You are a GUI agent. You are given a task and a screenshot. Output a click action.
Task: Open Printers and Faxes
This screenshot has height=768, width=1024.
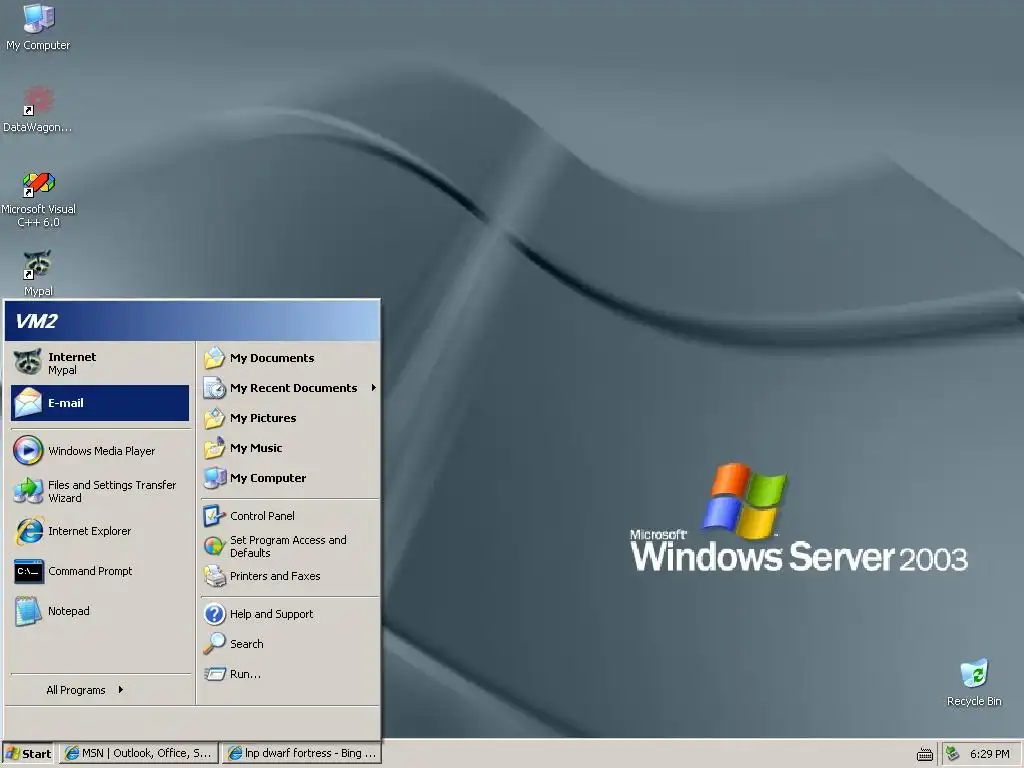pyautogui.click(x=290, y=576)
